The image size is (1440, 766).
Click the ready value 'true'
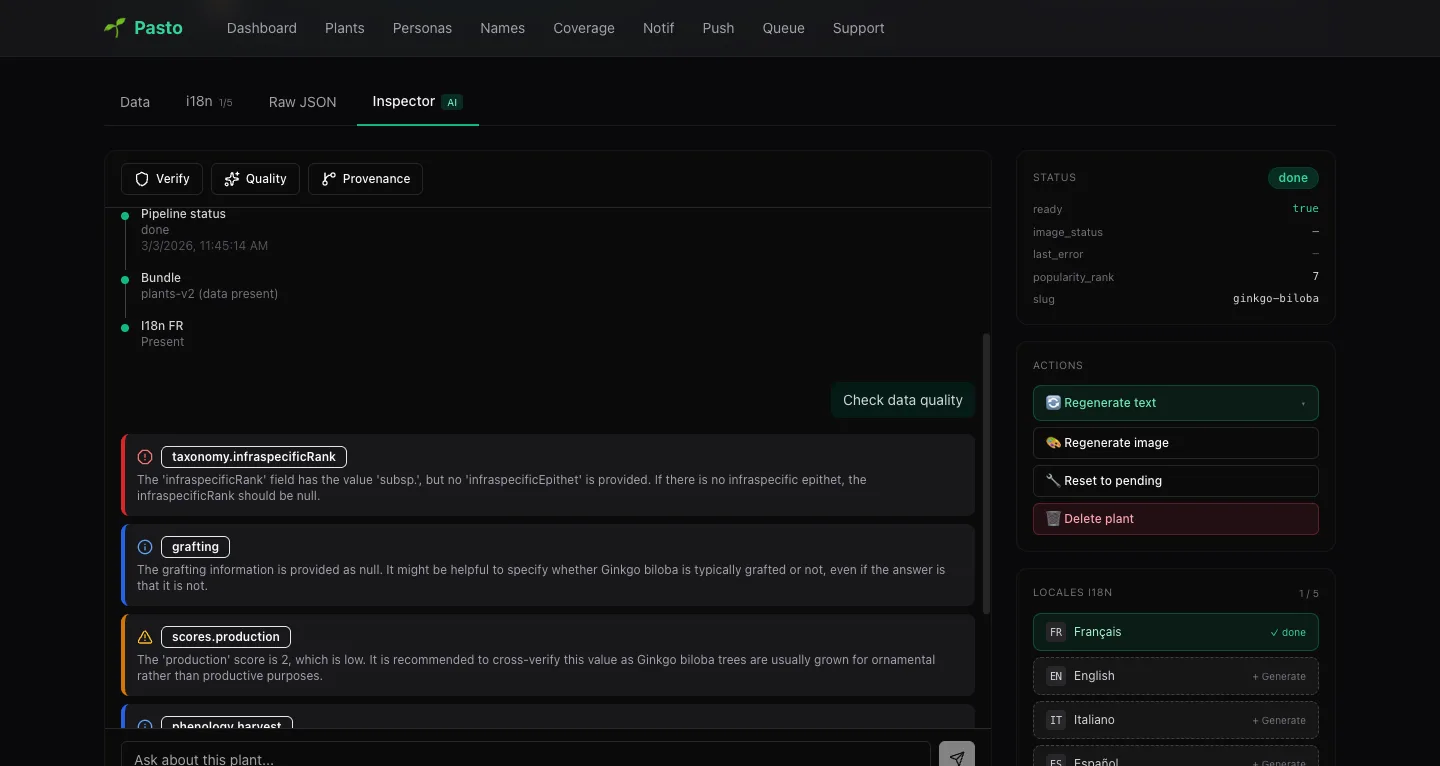pyautogui.click(x=1305, y=209)
